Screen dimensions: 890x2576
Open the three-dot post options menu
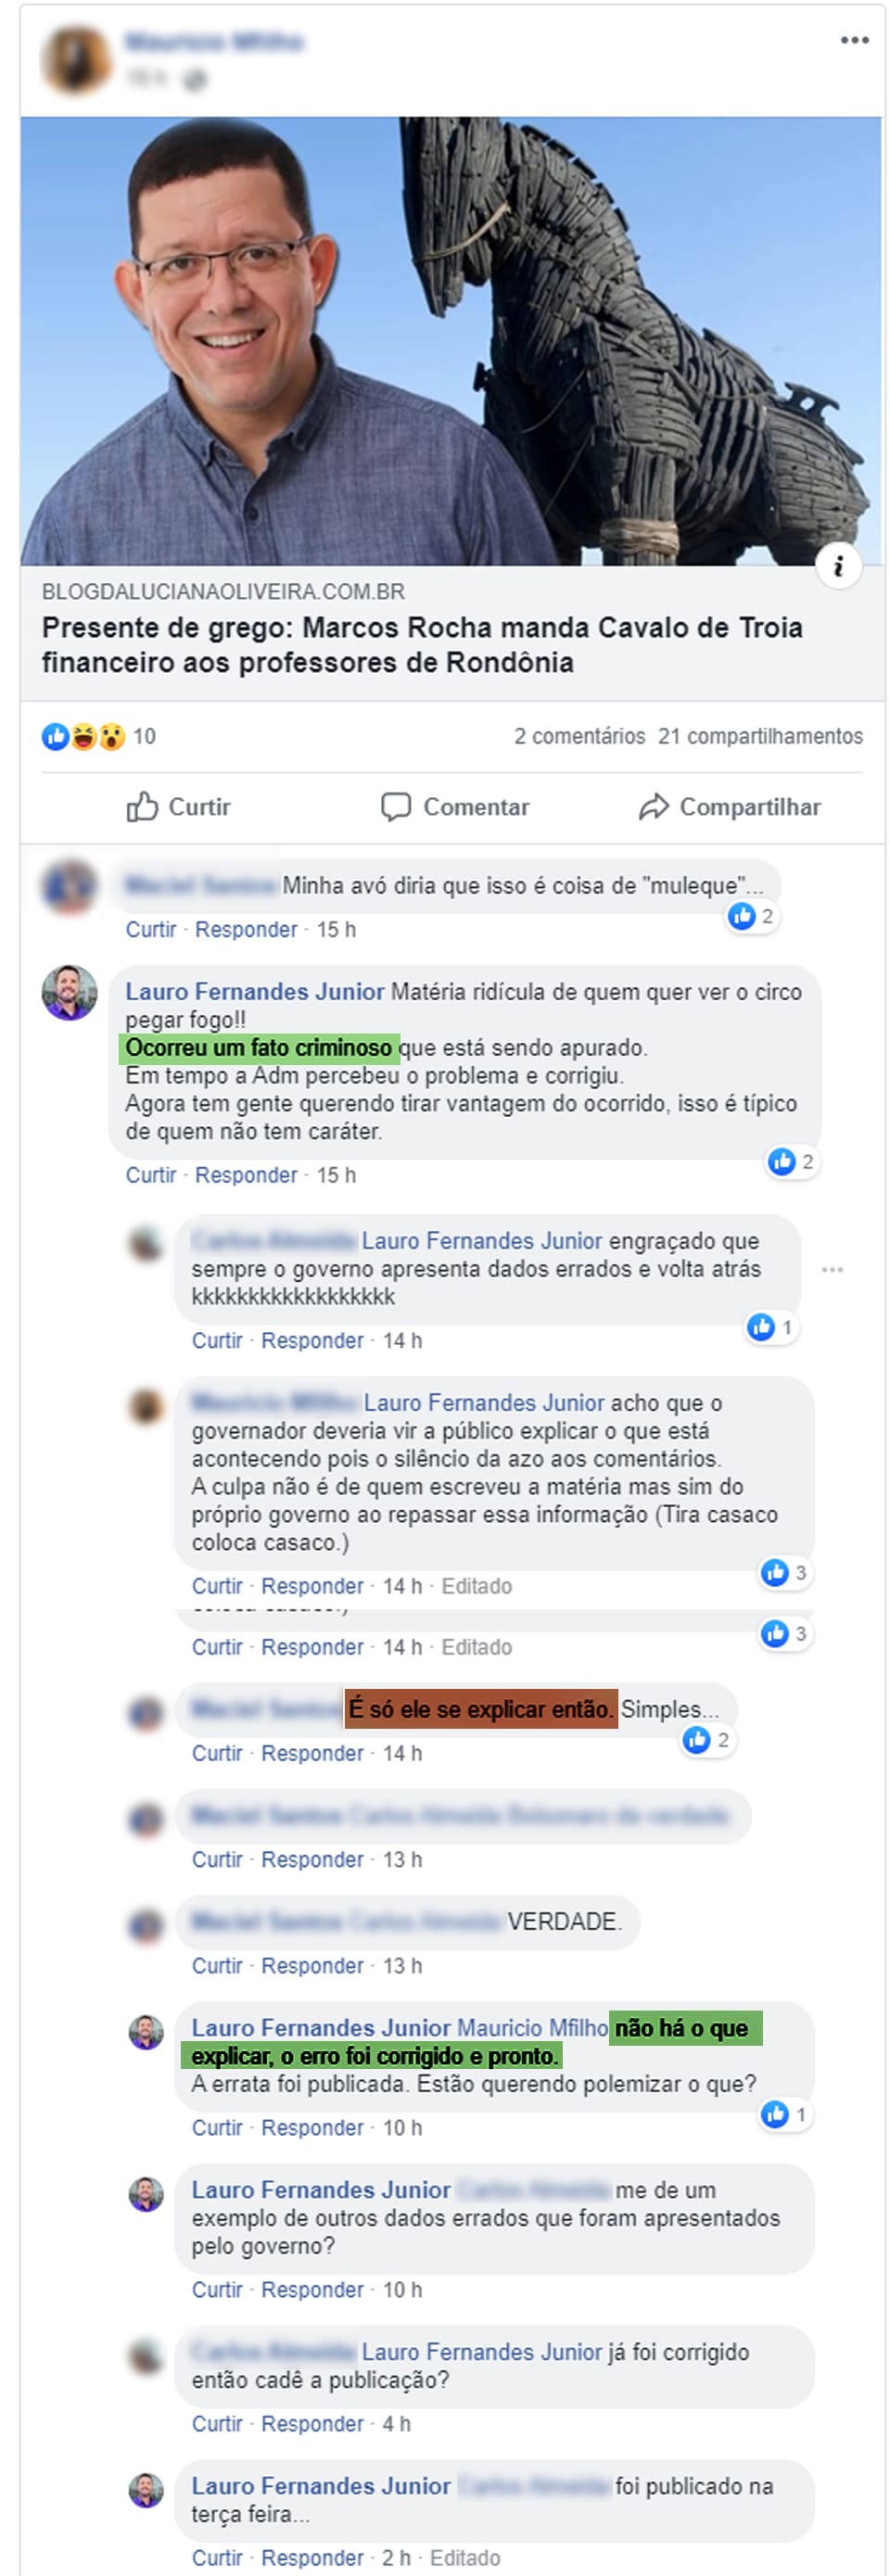tap(854, 40)
